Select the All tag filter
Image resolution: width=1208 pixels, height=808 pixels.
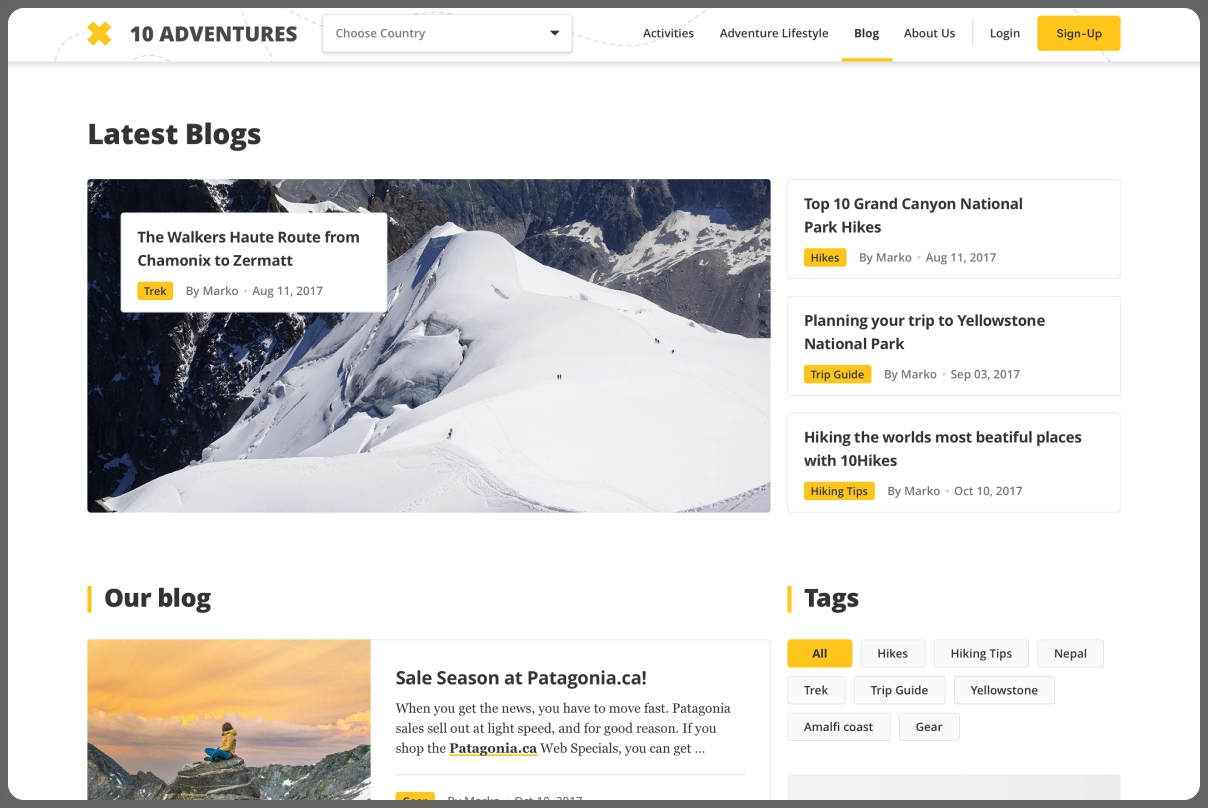click(x=820, y=653)
